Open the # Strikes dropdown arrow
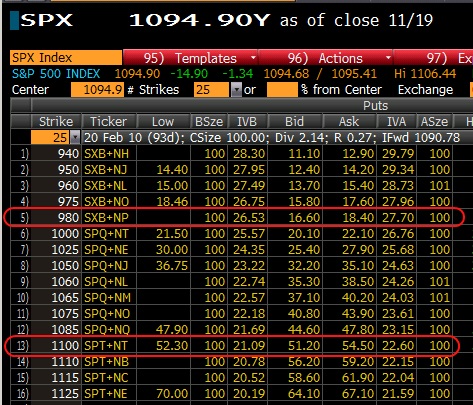This screenshot has height=405, width=473. point(236,90)
